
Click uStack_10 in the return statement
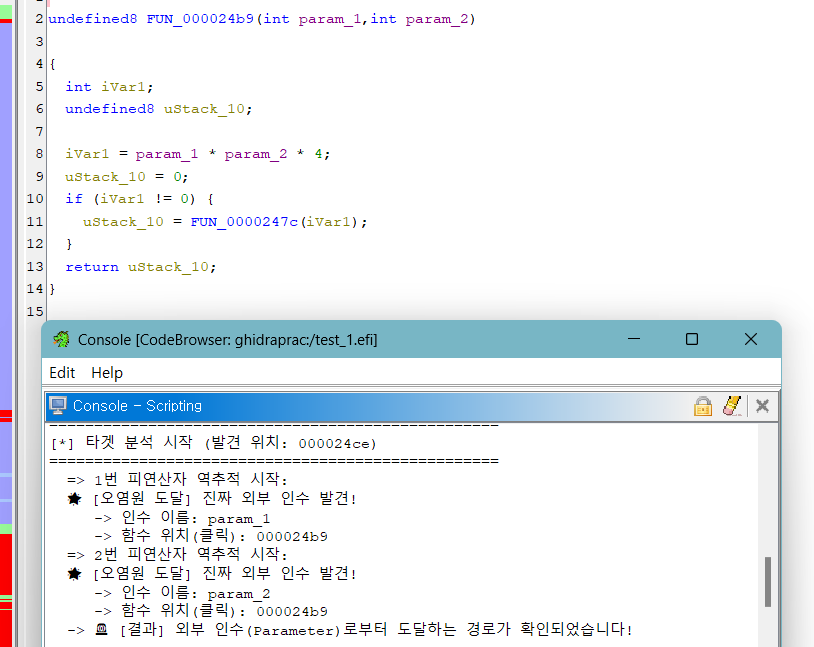[169, 267]
